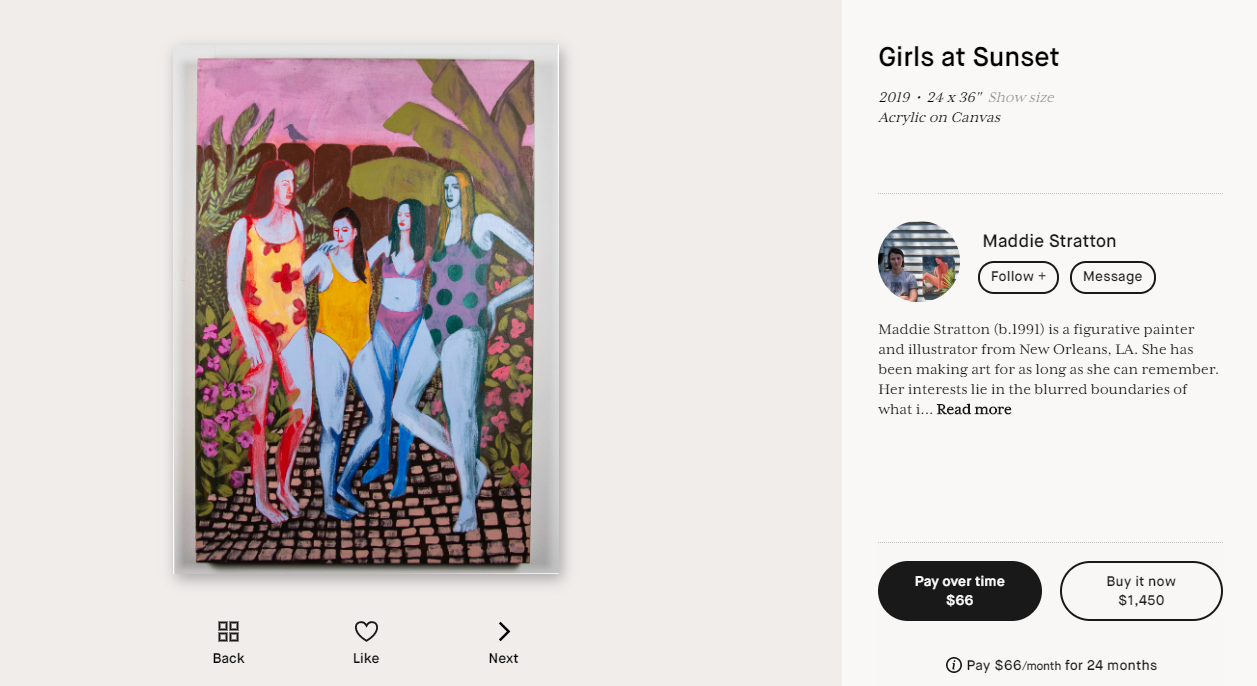This screenshot has width=1257, height=686.
Task: Follow the artist Maddie Stratton
Action: point(1017,277)
